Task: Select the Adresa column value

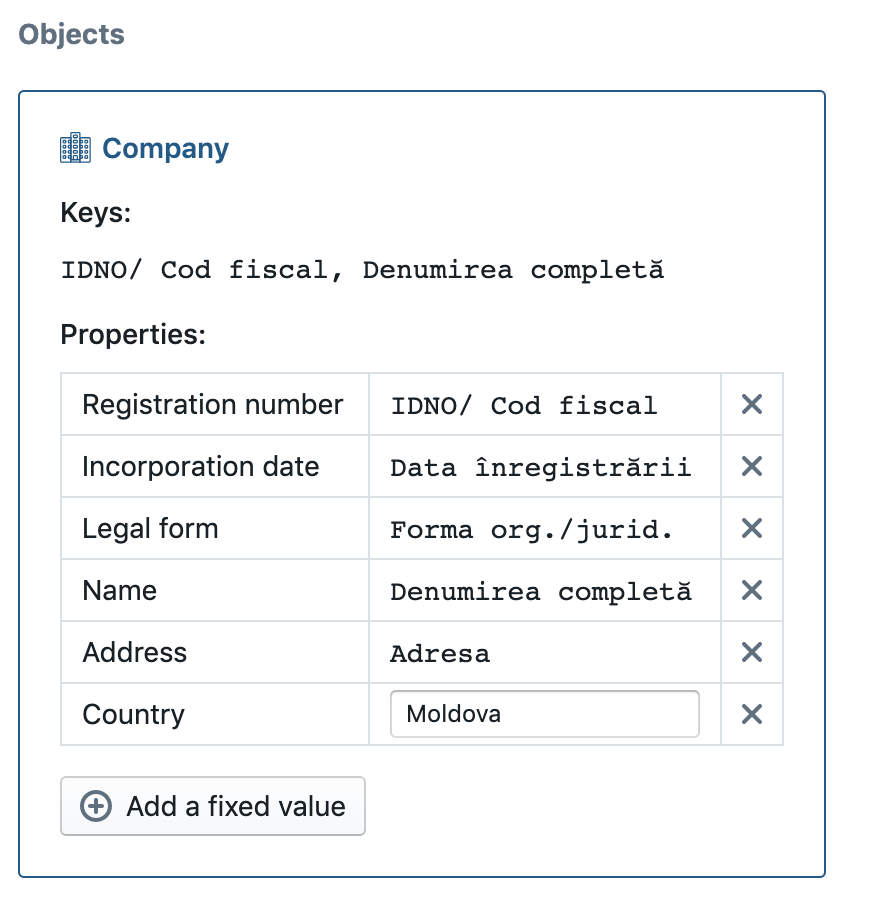Action: pyautogui.click(x=440, y=654)
